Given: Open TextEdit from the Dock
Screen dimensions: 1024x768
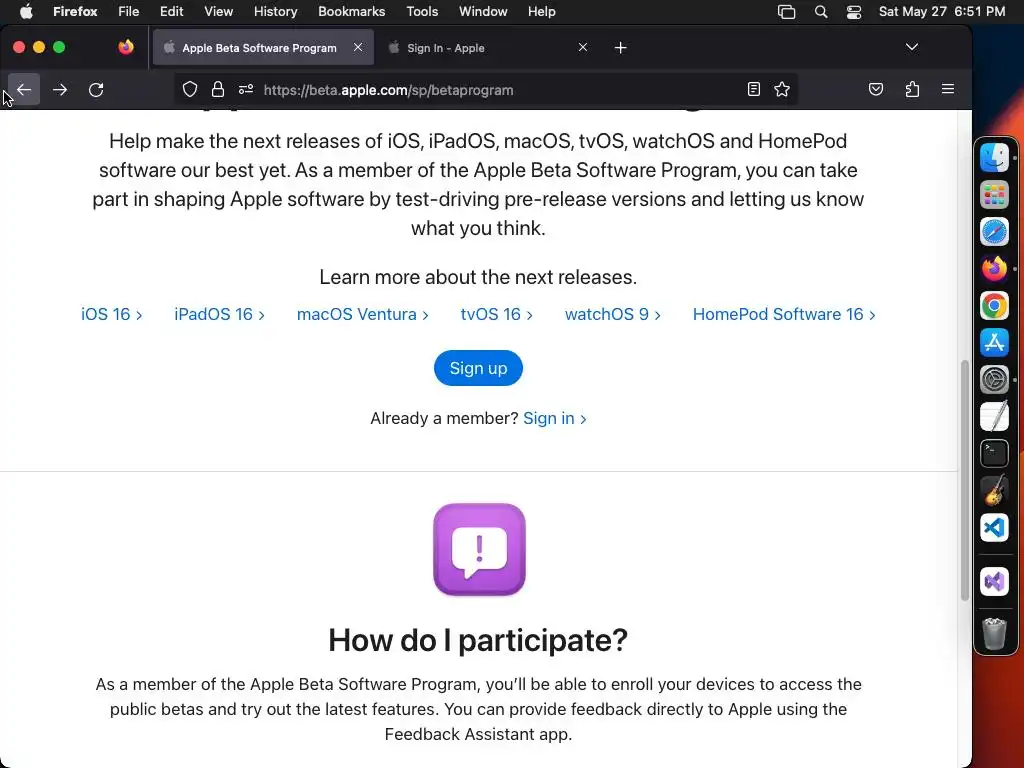Looking at the screenshot, I should (x=994, y=417).
